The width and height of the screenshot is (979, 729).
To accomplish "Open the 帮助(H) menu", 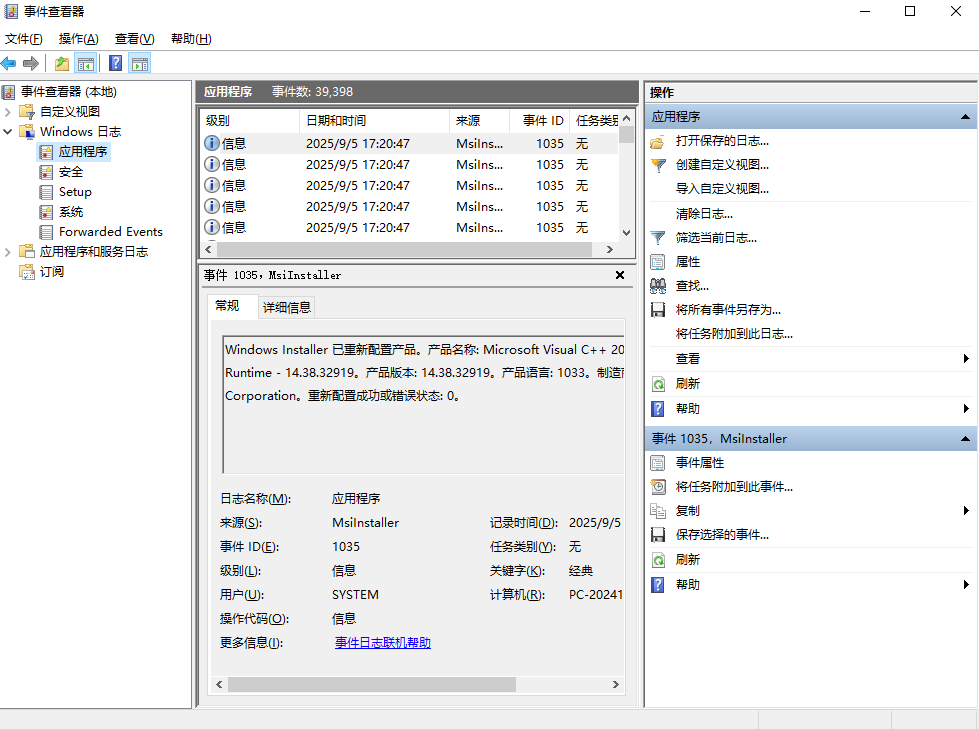I will pos(191,39).
